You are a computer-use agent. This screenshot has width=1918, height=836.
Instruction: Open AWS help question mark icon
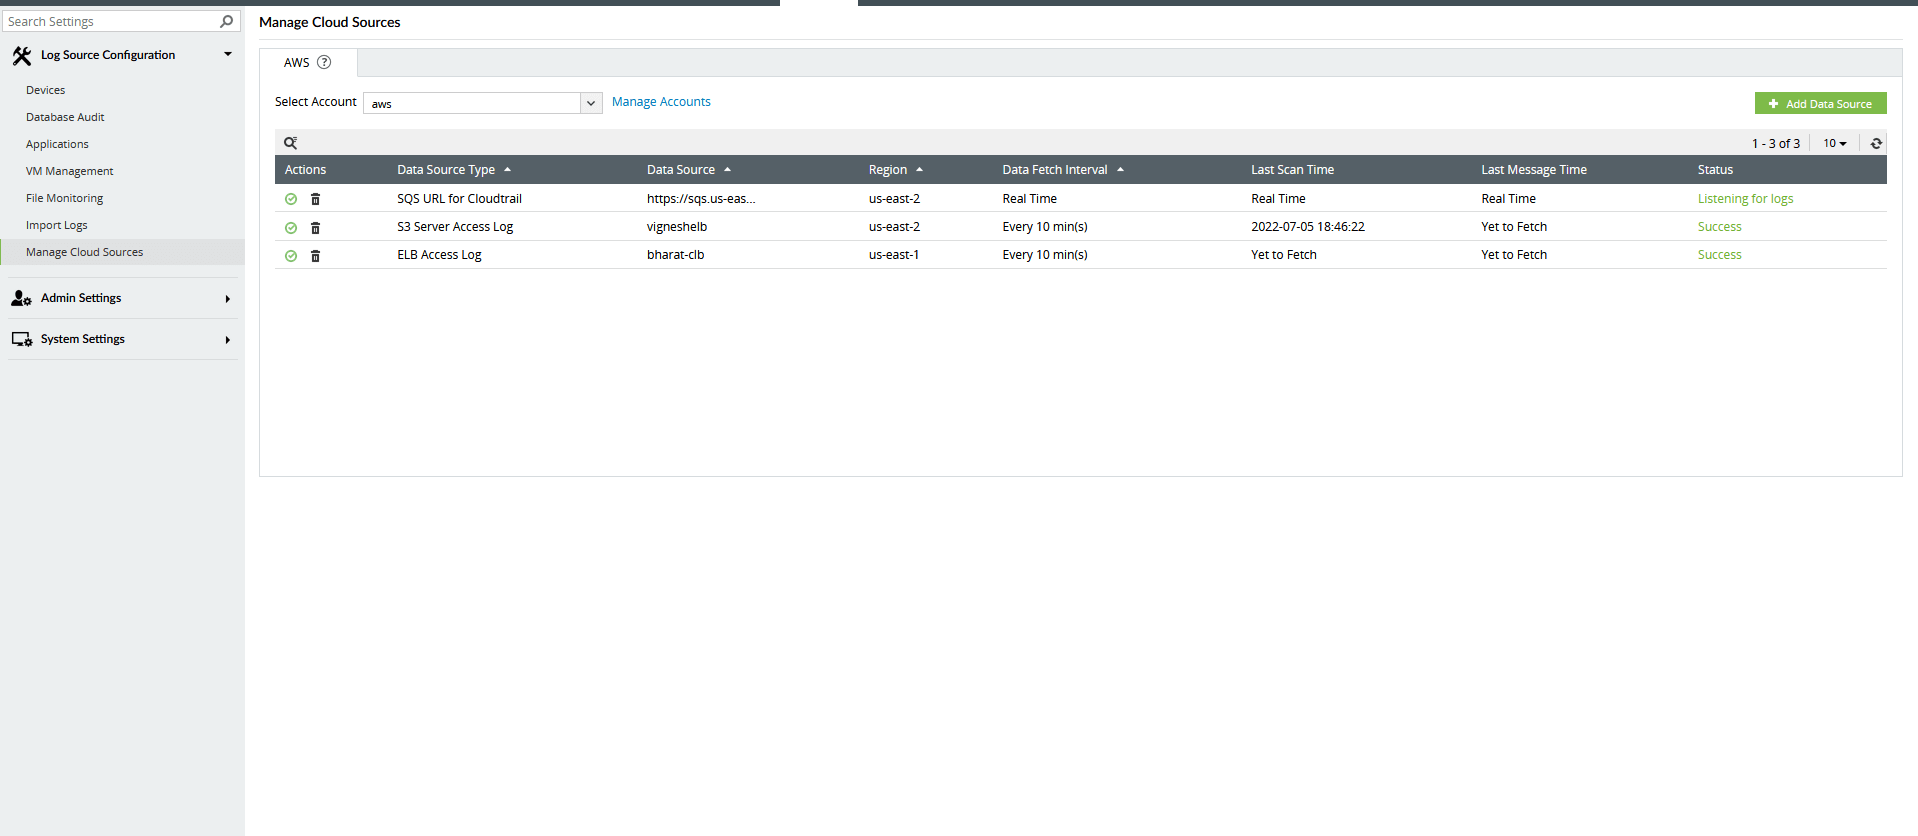click(324, 62)
